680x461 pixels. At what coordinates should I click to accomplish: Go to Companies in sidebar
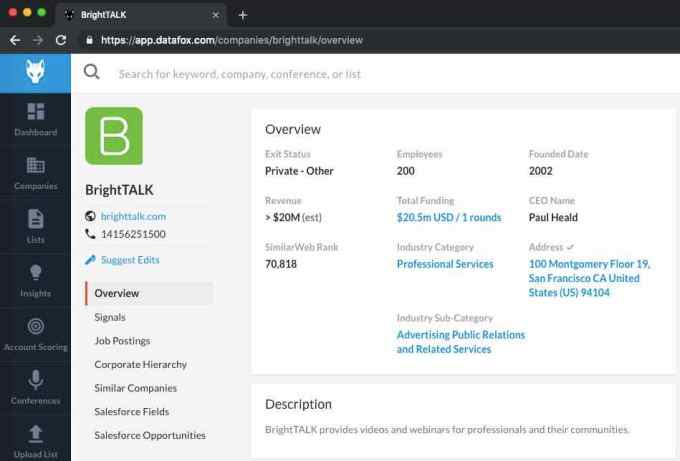[35, 166]
